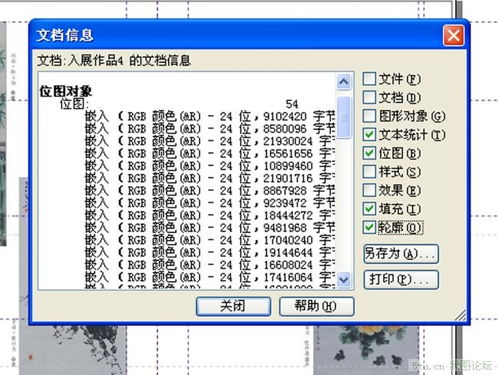Open help with 帮助 (H) button
The image size is (499, 375).
[316, 306]
